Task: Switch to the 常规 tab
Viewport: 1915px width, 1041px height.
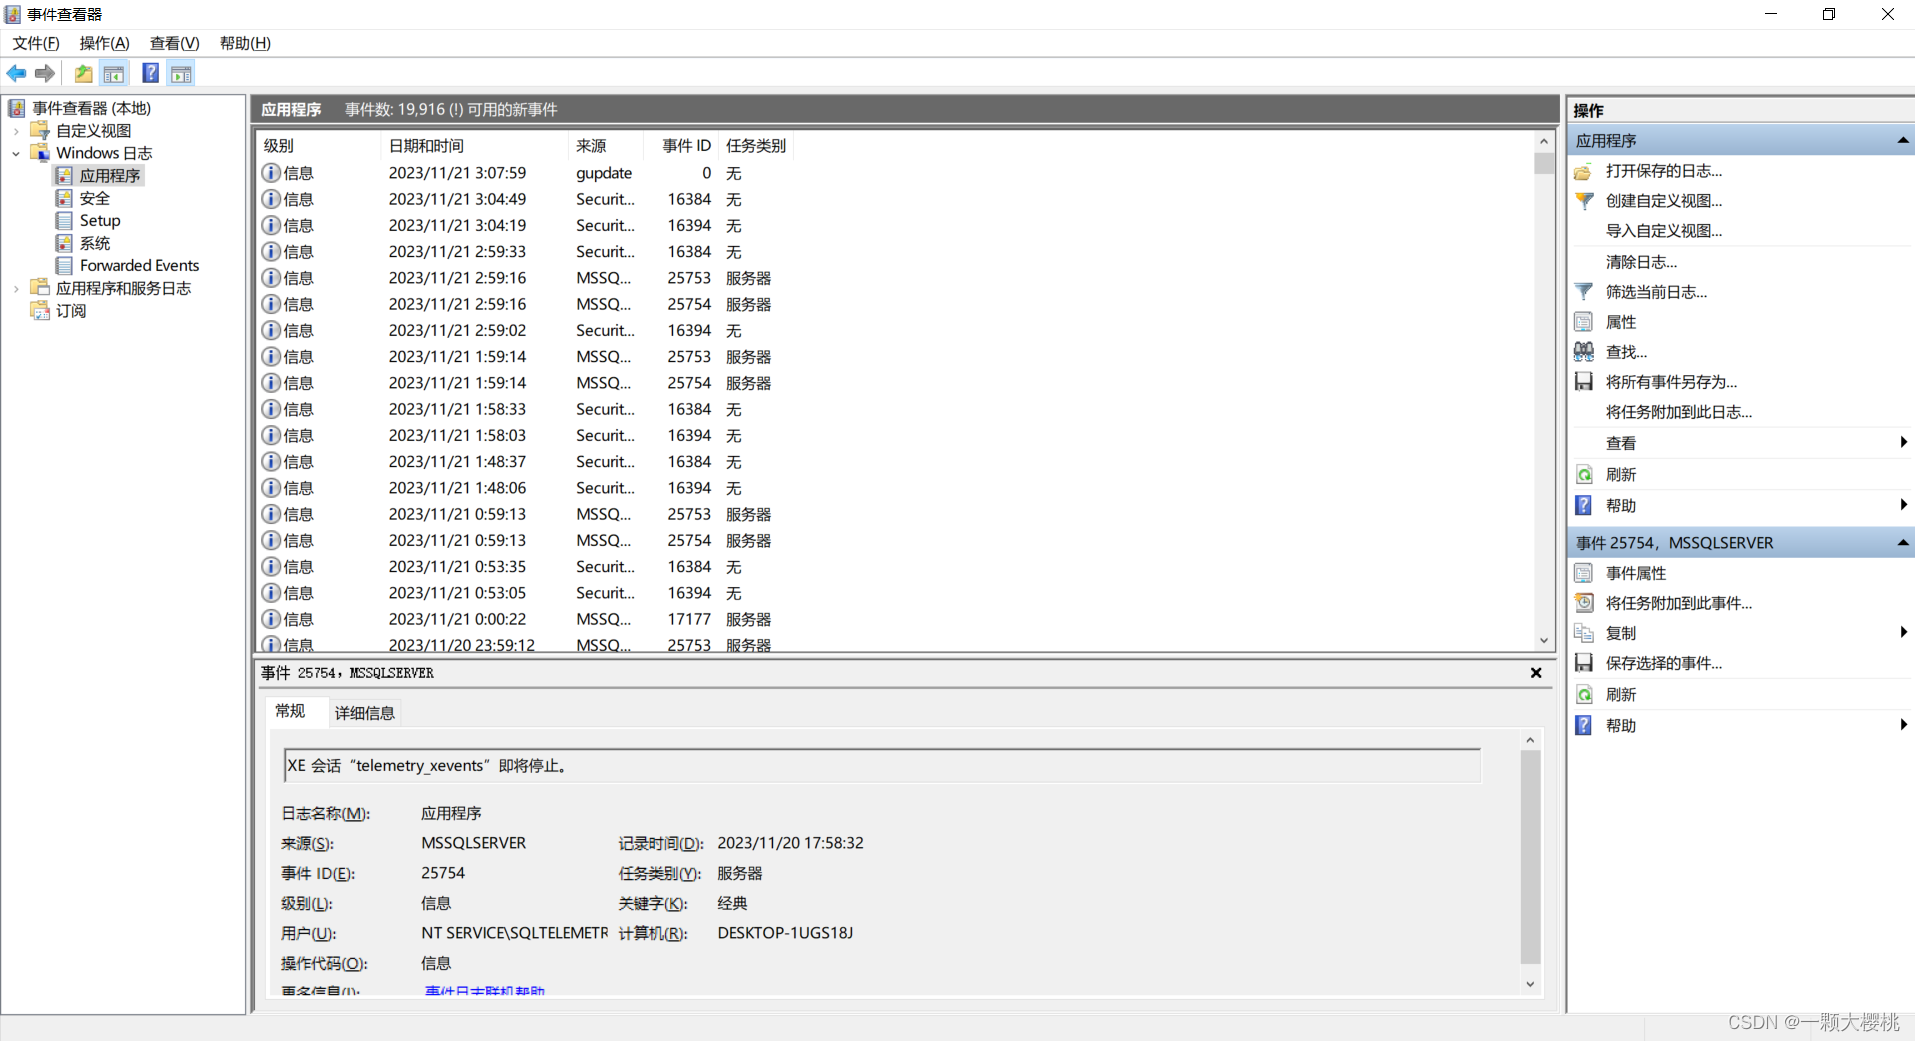Action: pyautogui.click(x=290, y=711)
